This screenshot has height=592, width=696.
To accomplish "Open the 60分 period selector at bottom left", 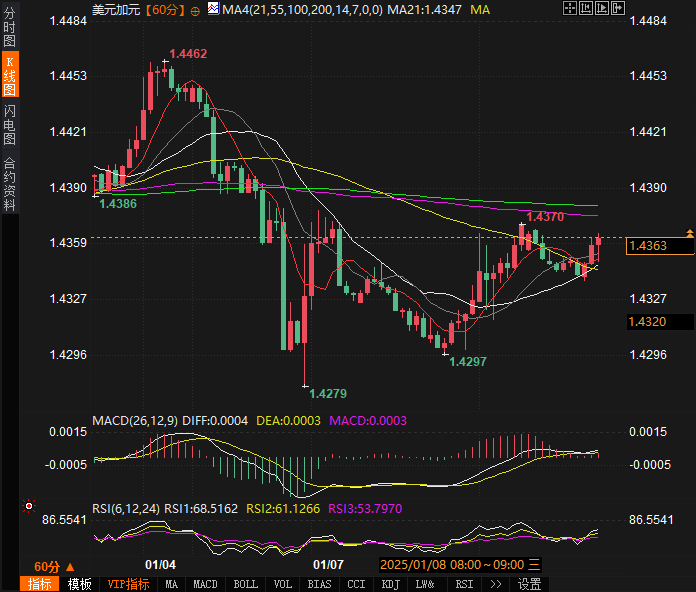I will click(x=51, y=565).
